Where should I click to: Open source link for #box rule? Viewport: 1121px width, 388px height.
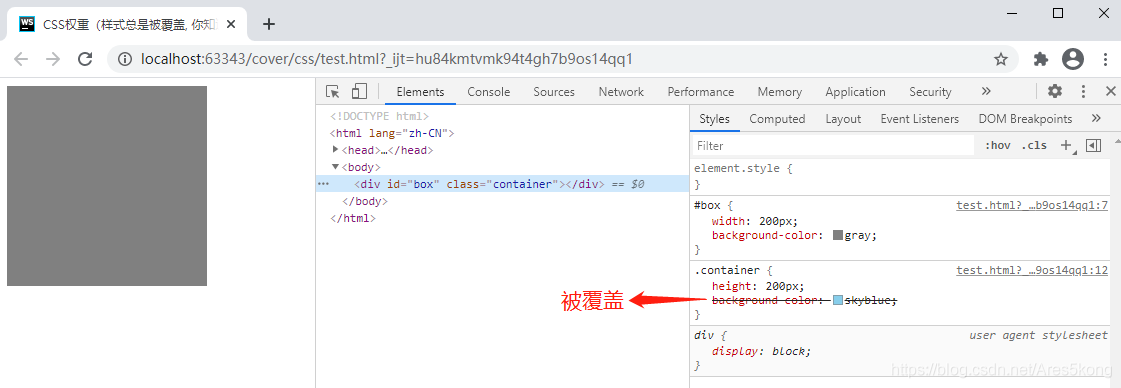click(1032, 206)
